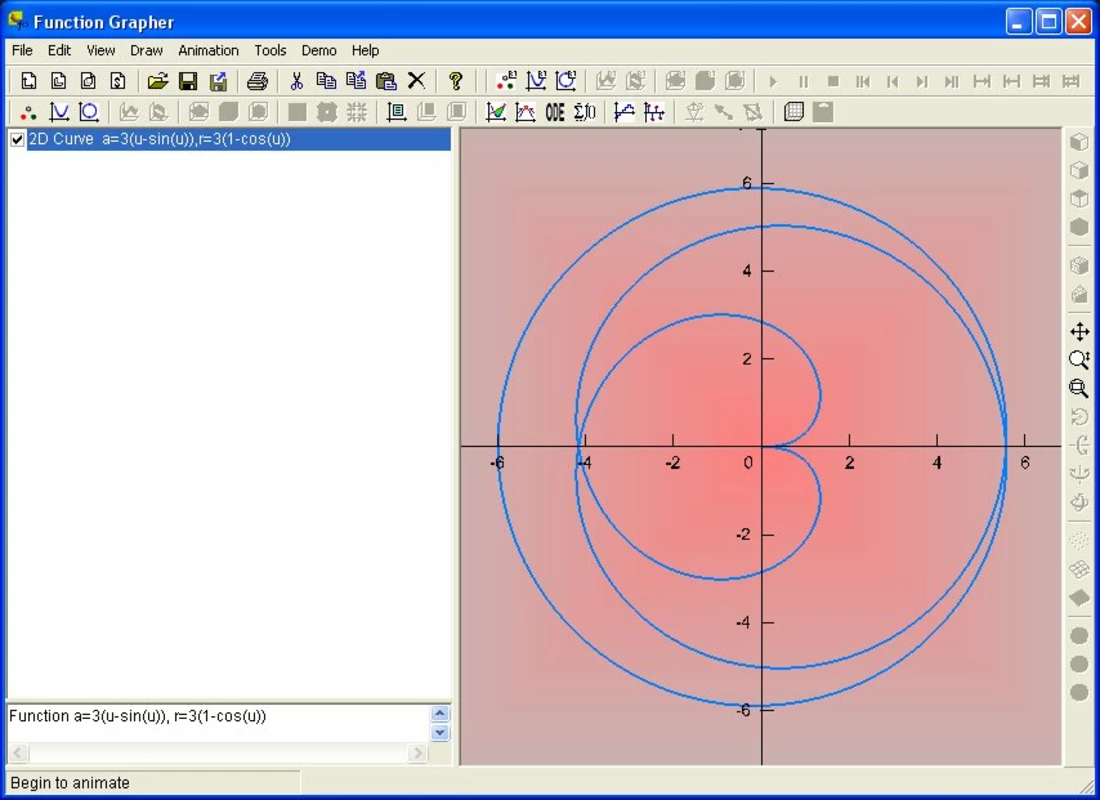Delete the selected graph with the X icon
The image size is (1100, 800).
pyautogui.click(x=417, y=81)
